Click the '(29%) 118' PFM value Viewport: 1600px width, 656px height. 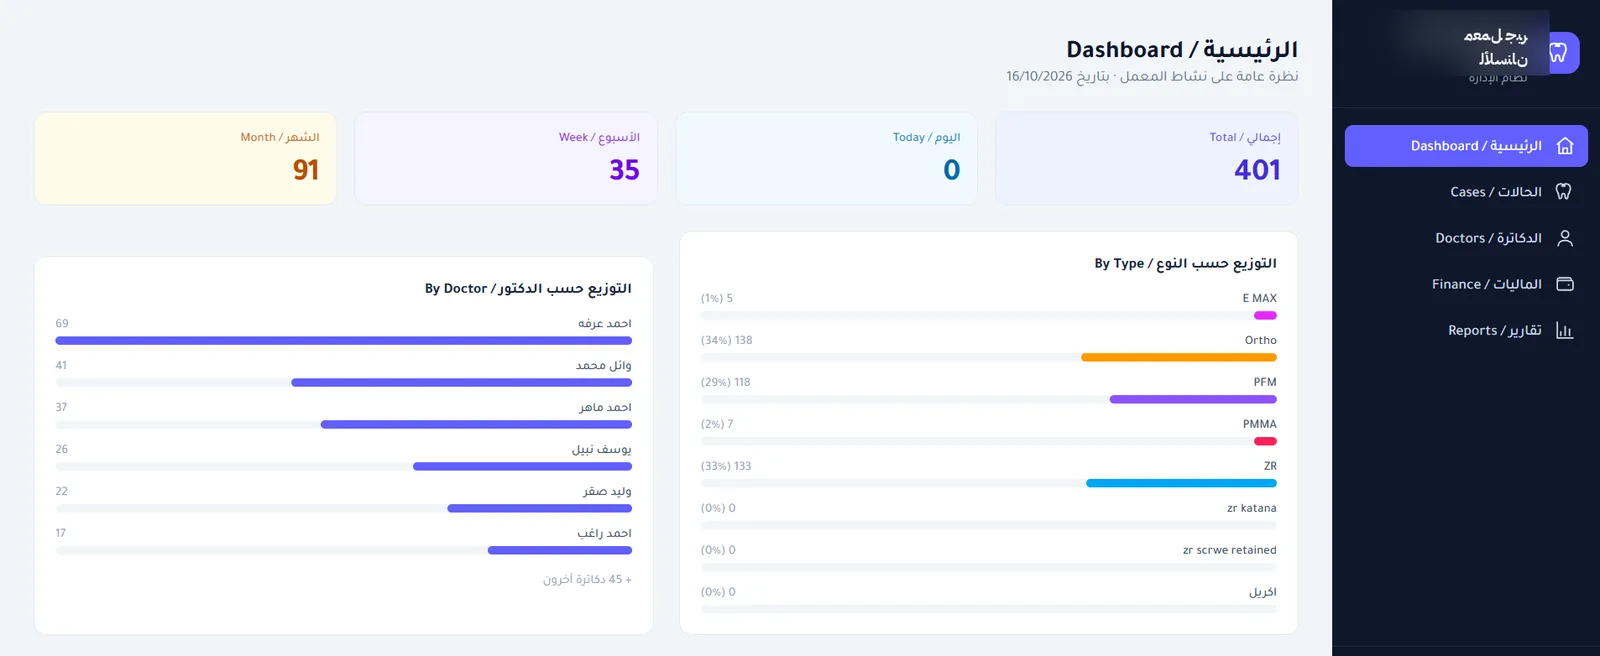[x=726, y=382]
